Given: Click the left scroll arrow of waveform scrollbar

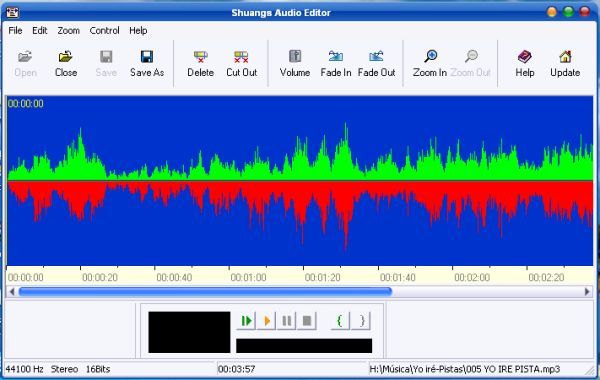Looking at the screenshot, I should pyautogui.click(x=12, y=292).
